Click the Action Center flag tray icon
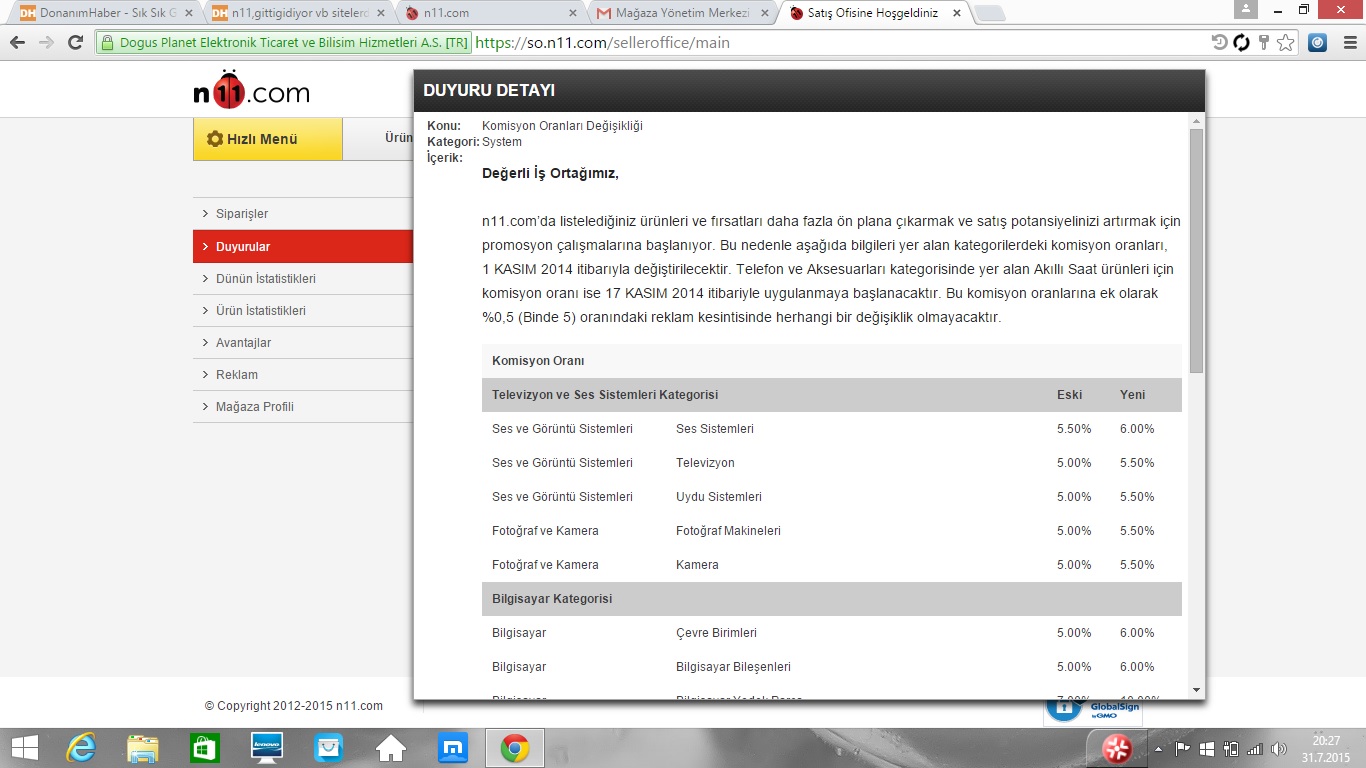Image resolution: width=1366 pixels, height=768 pixels. [x=1182, y=748]
